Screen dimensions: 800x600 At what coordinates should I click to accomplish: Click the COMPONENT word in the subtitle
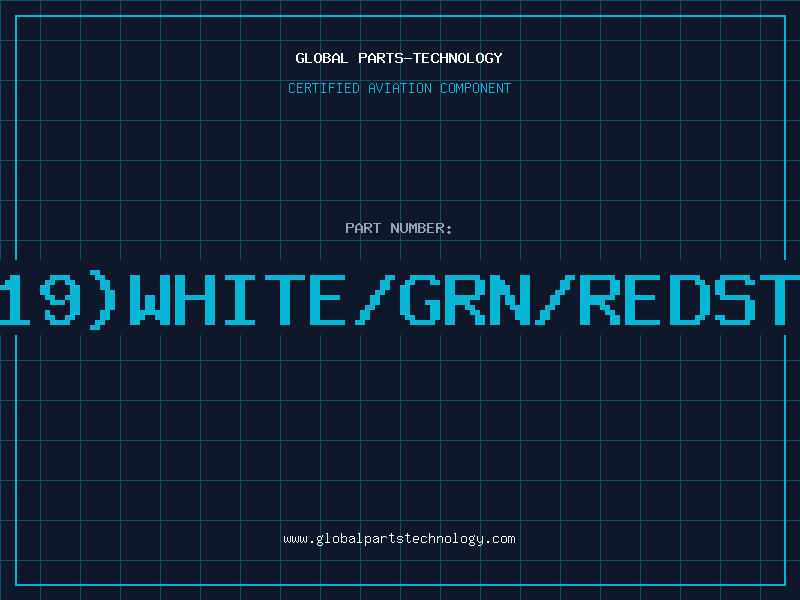tap(476, 88)
